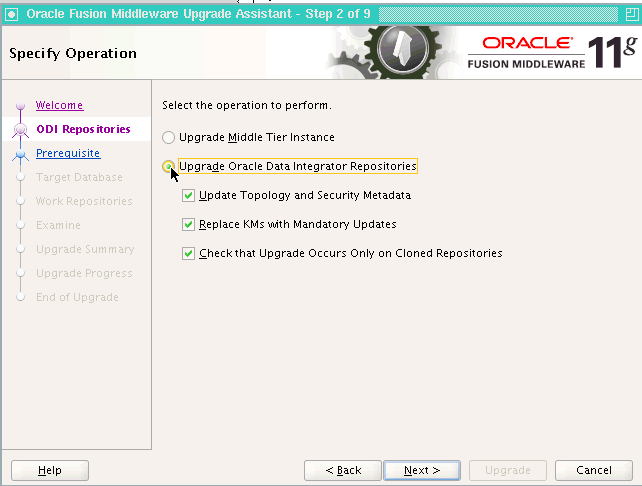Go back with the Back button
The image size is (642, 486).
tap(343, 470)
